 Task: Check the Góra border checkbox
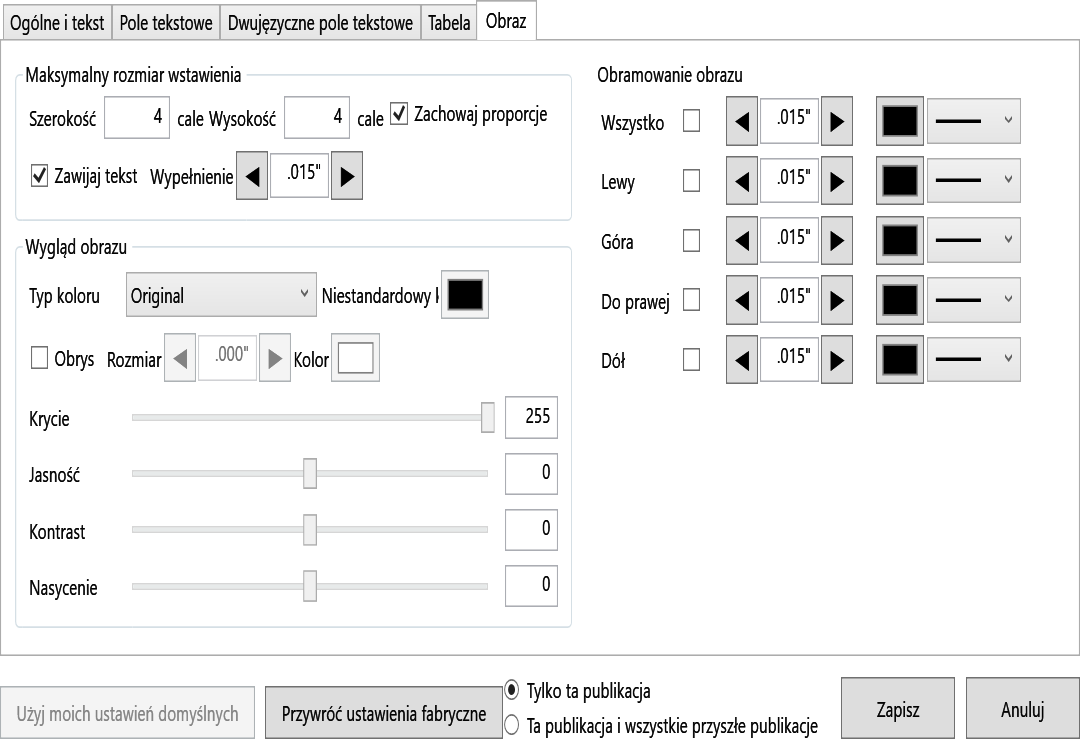(x=692, y=240)
